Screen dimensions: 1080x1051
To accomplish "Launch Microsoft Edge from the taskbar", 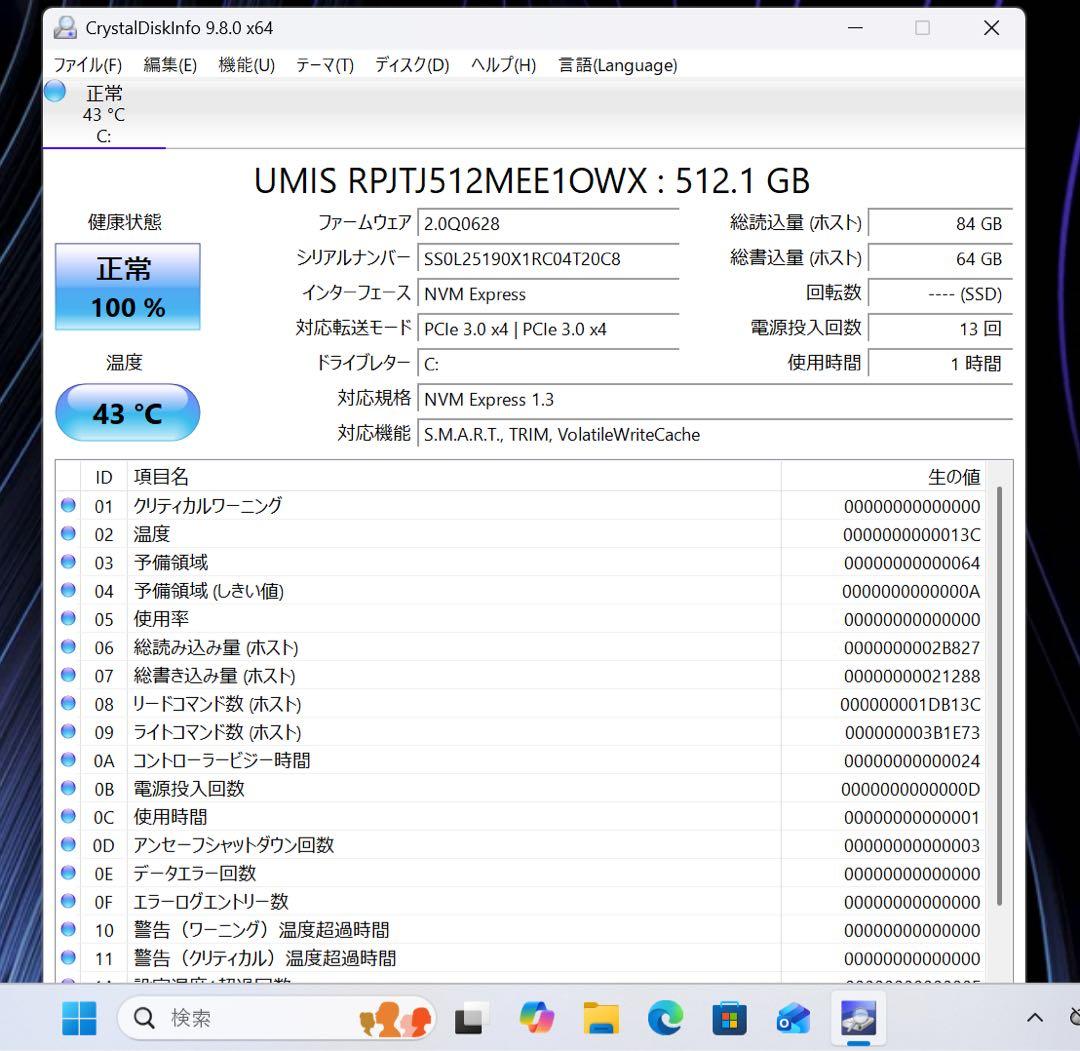I will [665, 1018].
